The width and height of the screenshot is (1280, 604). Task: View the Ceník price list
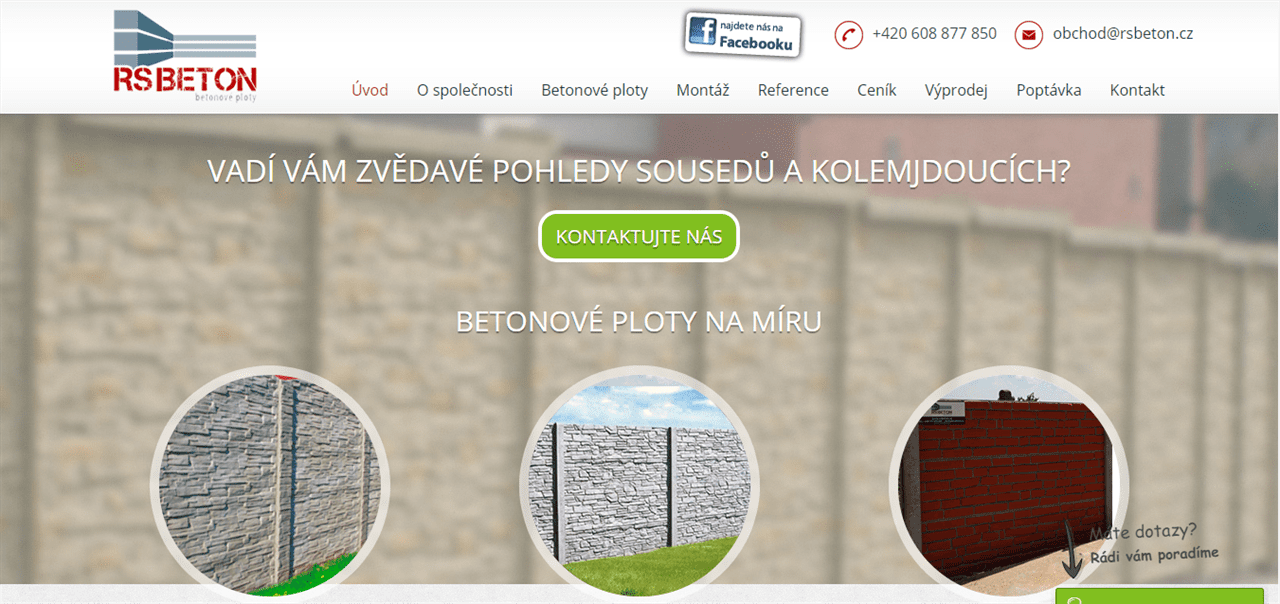877,90
